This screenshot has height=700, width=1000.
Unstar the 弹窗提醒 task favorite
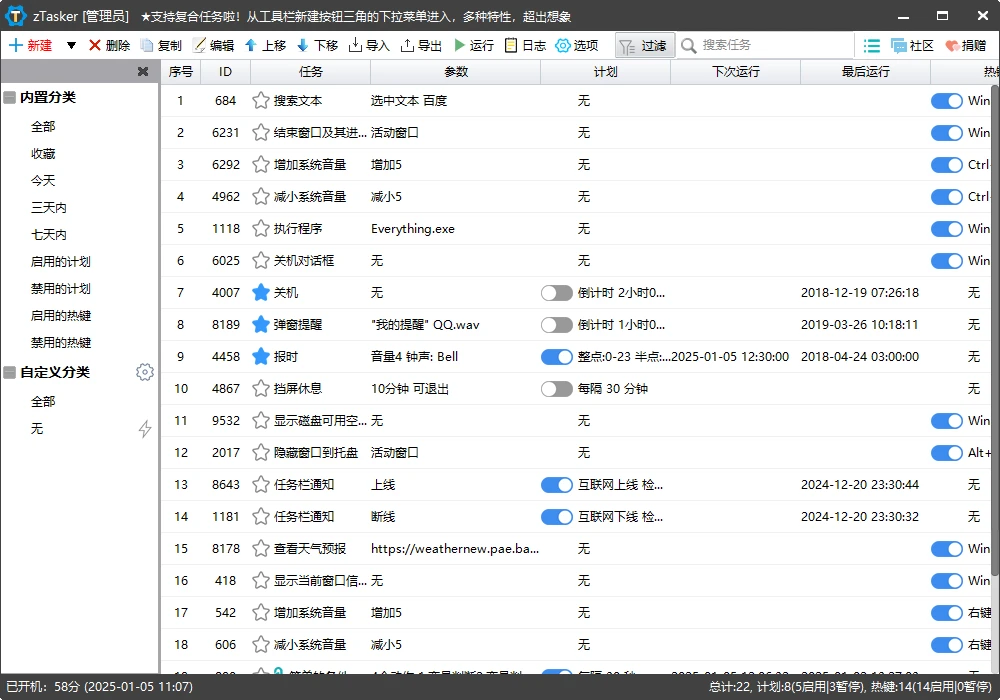(x=260, y=324)
